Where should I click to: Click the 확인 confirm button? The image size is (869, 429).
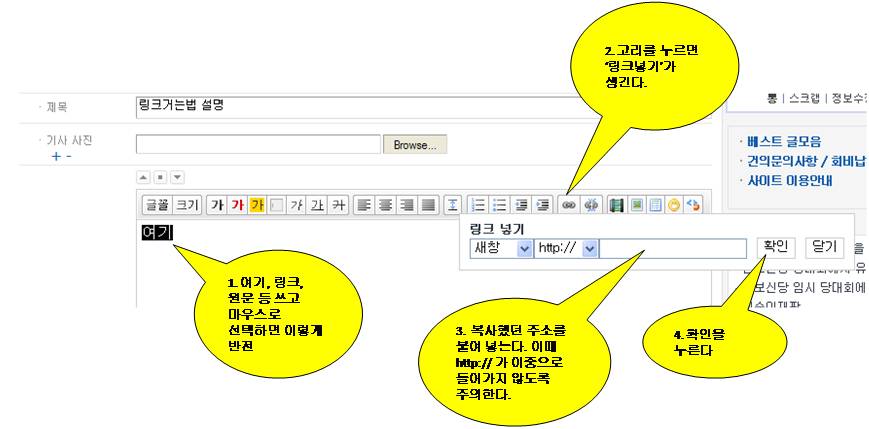775,247
